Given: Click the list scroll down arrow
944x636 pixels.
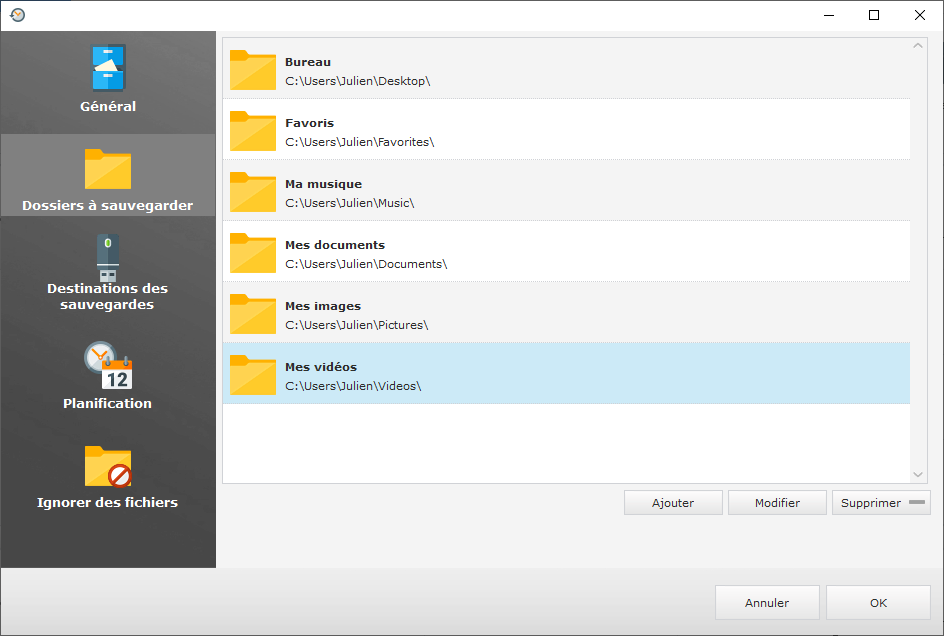Looking at the screenshot, I should pyautogui.click(x=918, y=475).
